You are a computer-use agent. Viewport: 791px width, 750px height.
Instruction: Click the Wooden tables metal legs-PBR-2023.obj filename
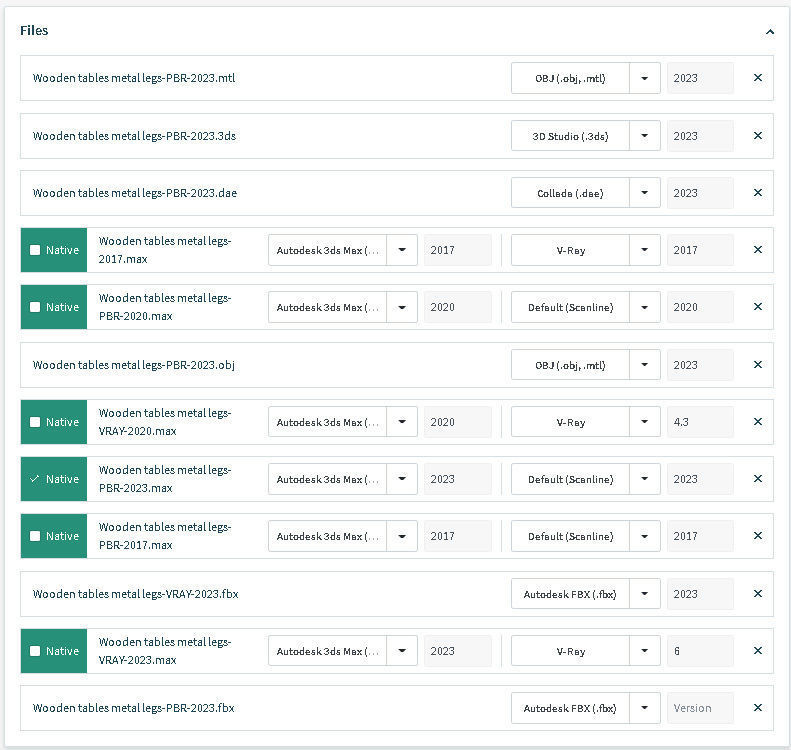tap(134, 365)
